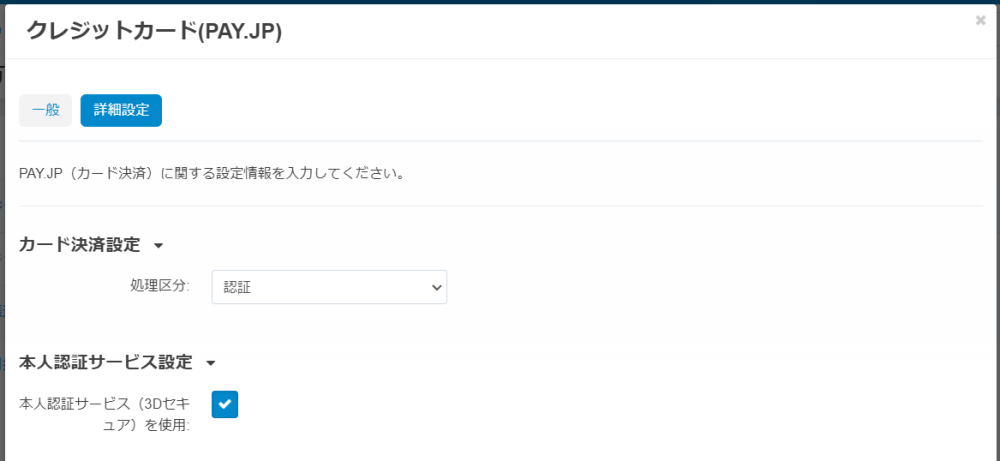Open the 処理区分 dropdown showing 認証

(x=329, y=287)
